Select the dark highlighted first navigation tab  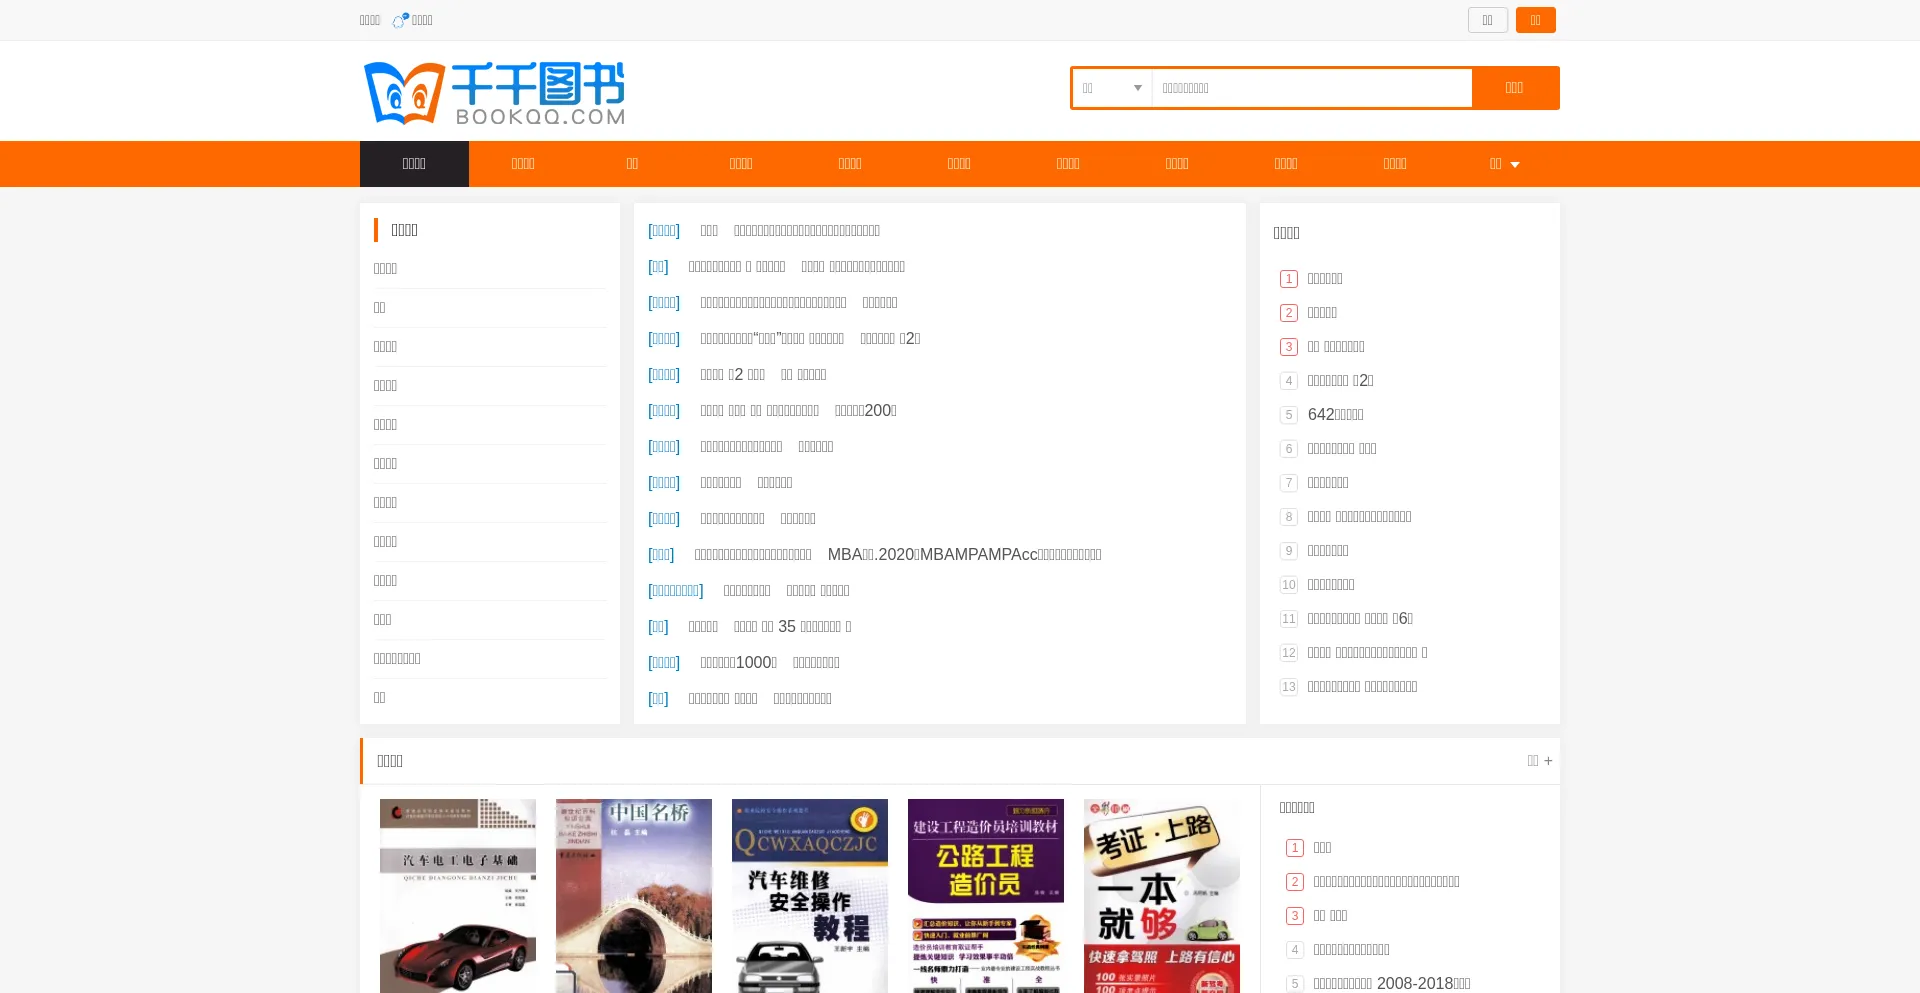coord(414,164)
